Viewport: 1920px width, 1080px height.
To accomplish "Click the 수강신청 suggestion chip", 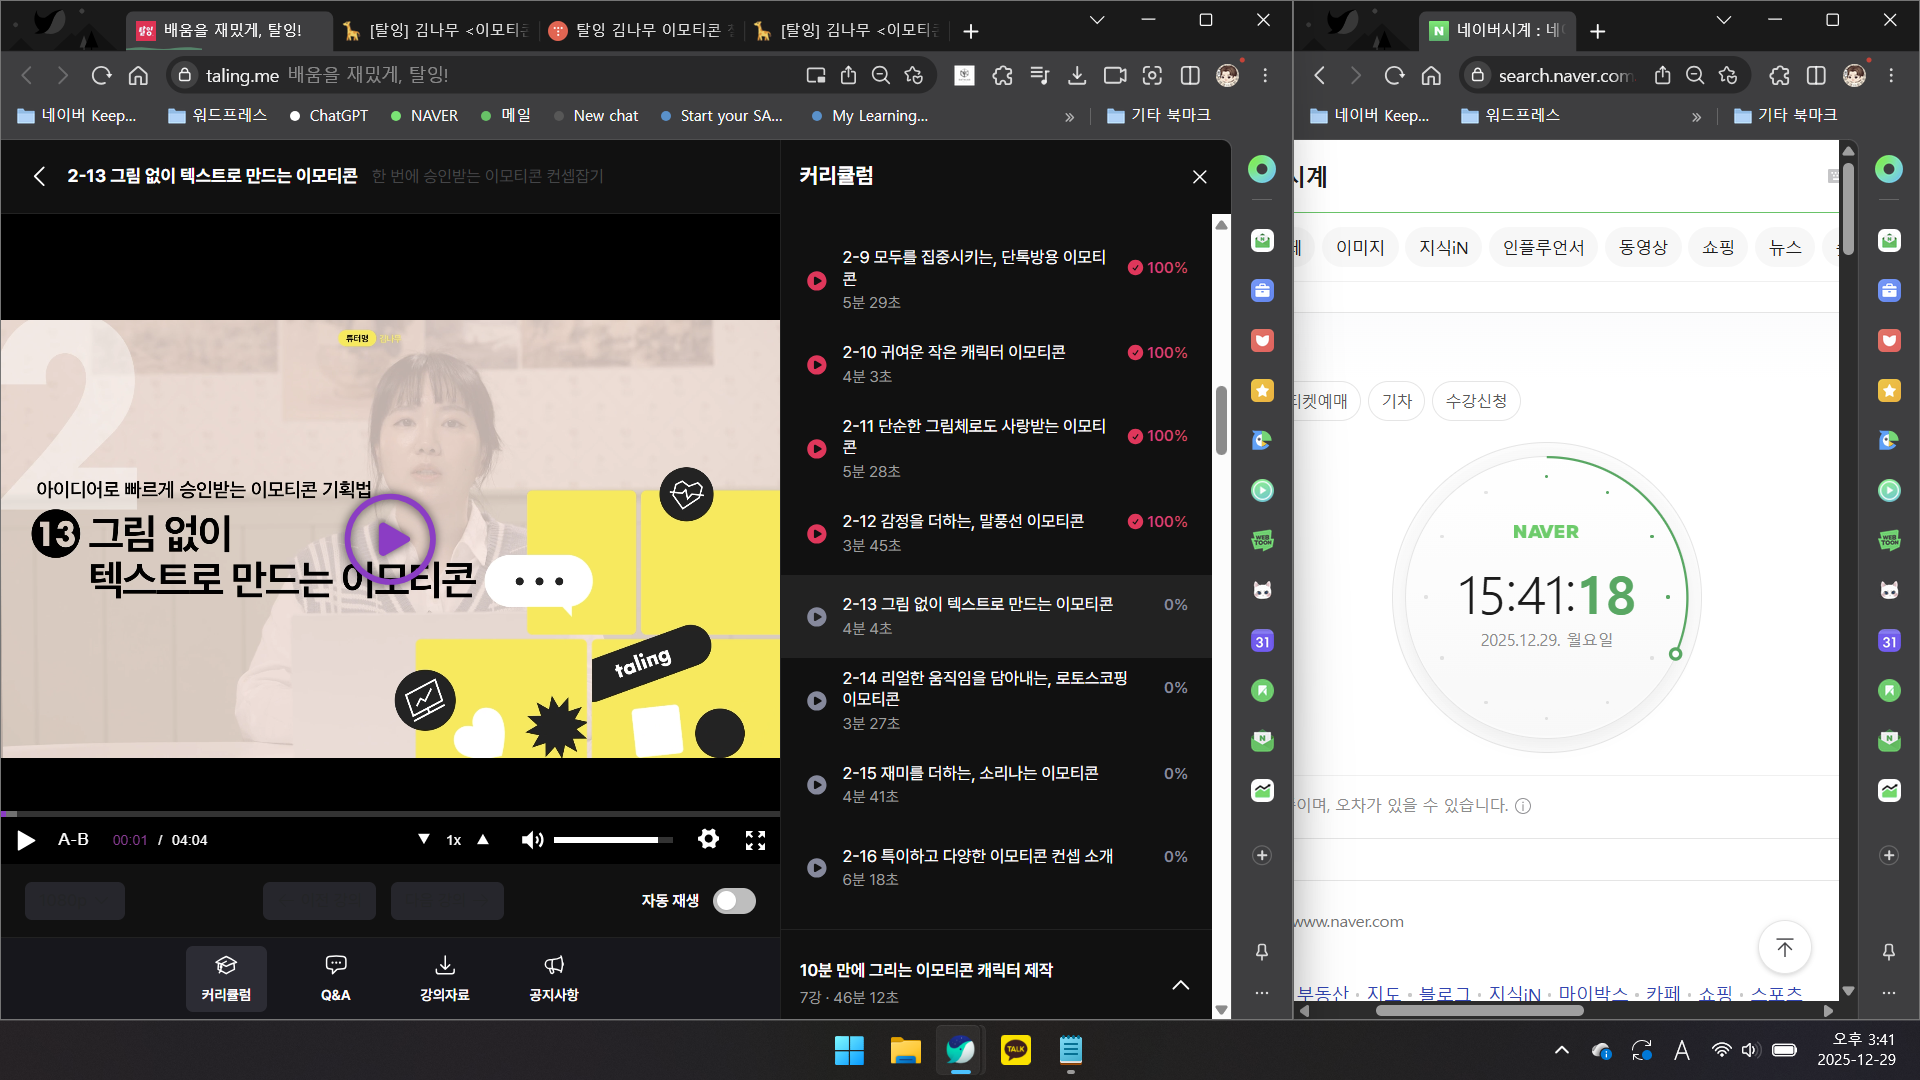I will 1476,401.
